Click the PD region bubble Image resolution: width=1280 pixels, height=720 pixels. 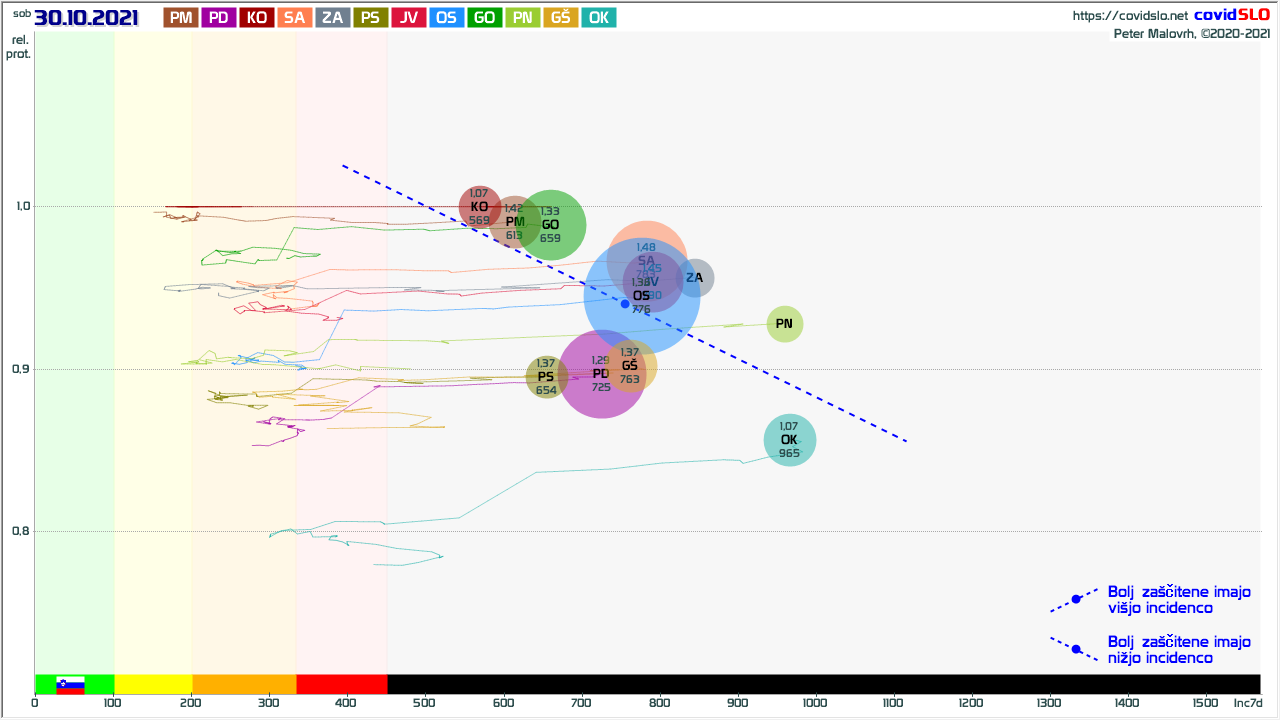coord(600,373)
